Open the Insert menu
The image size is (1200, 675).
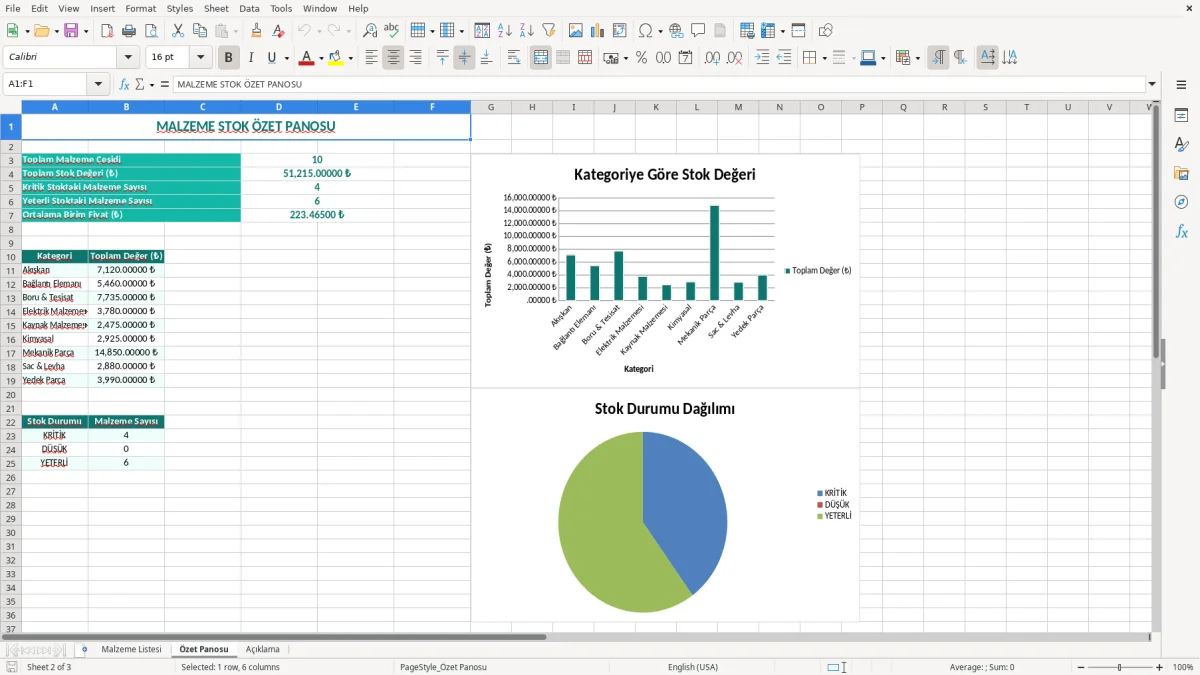pyautogui.click(x=102, y=8)
